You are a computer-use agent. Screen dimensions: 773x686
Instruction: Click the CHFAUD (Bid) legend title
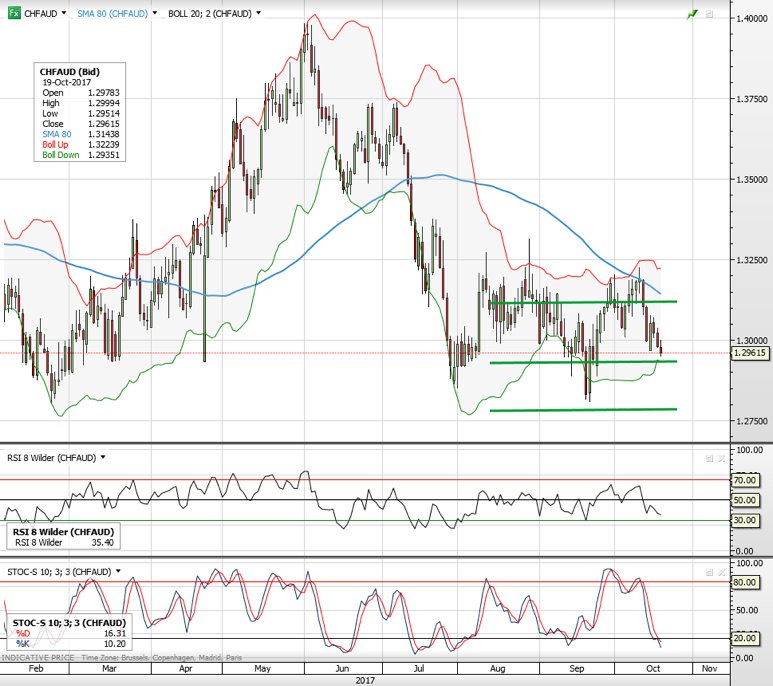[x=70, y=72]
